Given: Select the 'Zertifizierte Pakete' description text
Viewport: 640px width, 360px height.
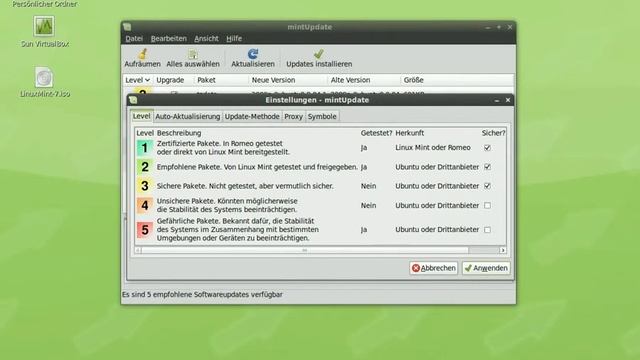Looking at the screenshot, I should click(x=223, y=148).
